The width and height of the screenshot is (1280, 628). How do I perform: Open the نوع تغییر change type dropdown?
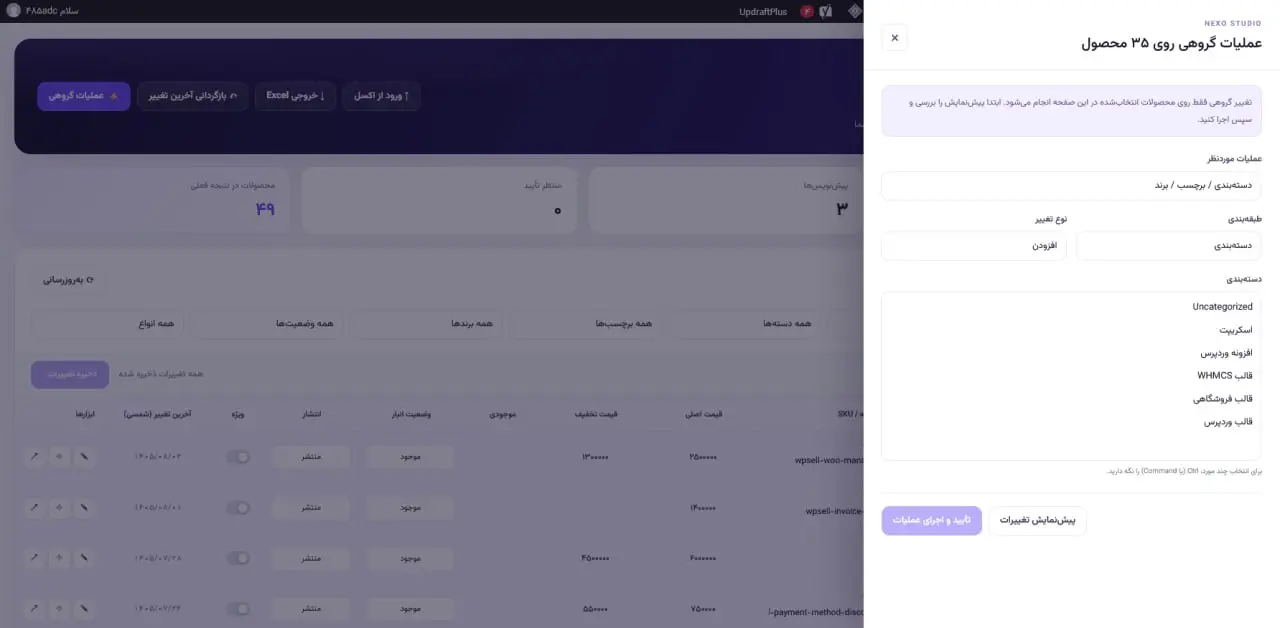click(x=974, y=246)
